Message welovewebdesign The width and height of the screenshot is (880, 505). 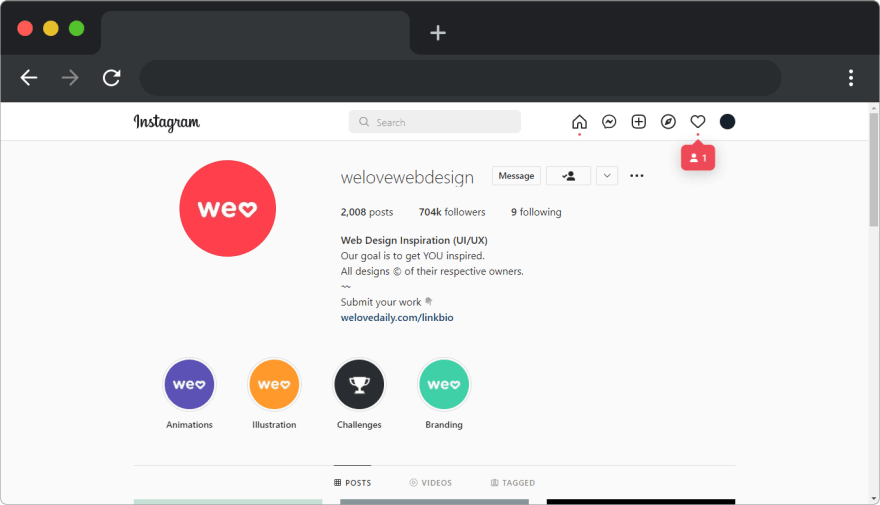tap(516, 176)
